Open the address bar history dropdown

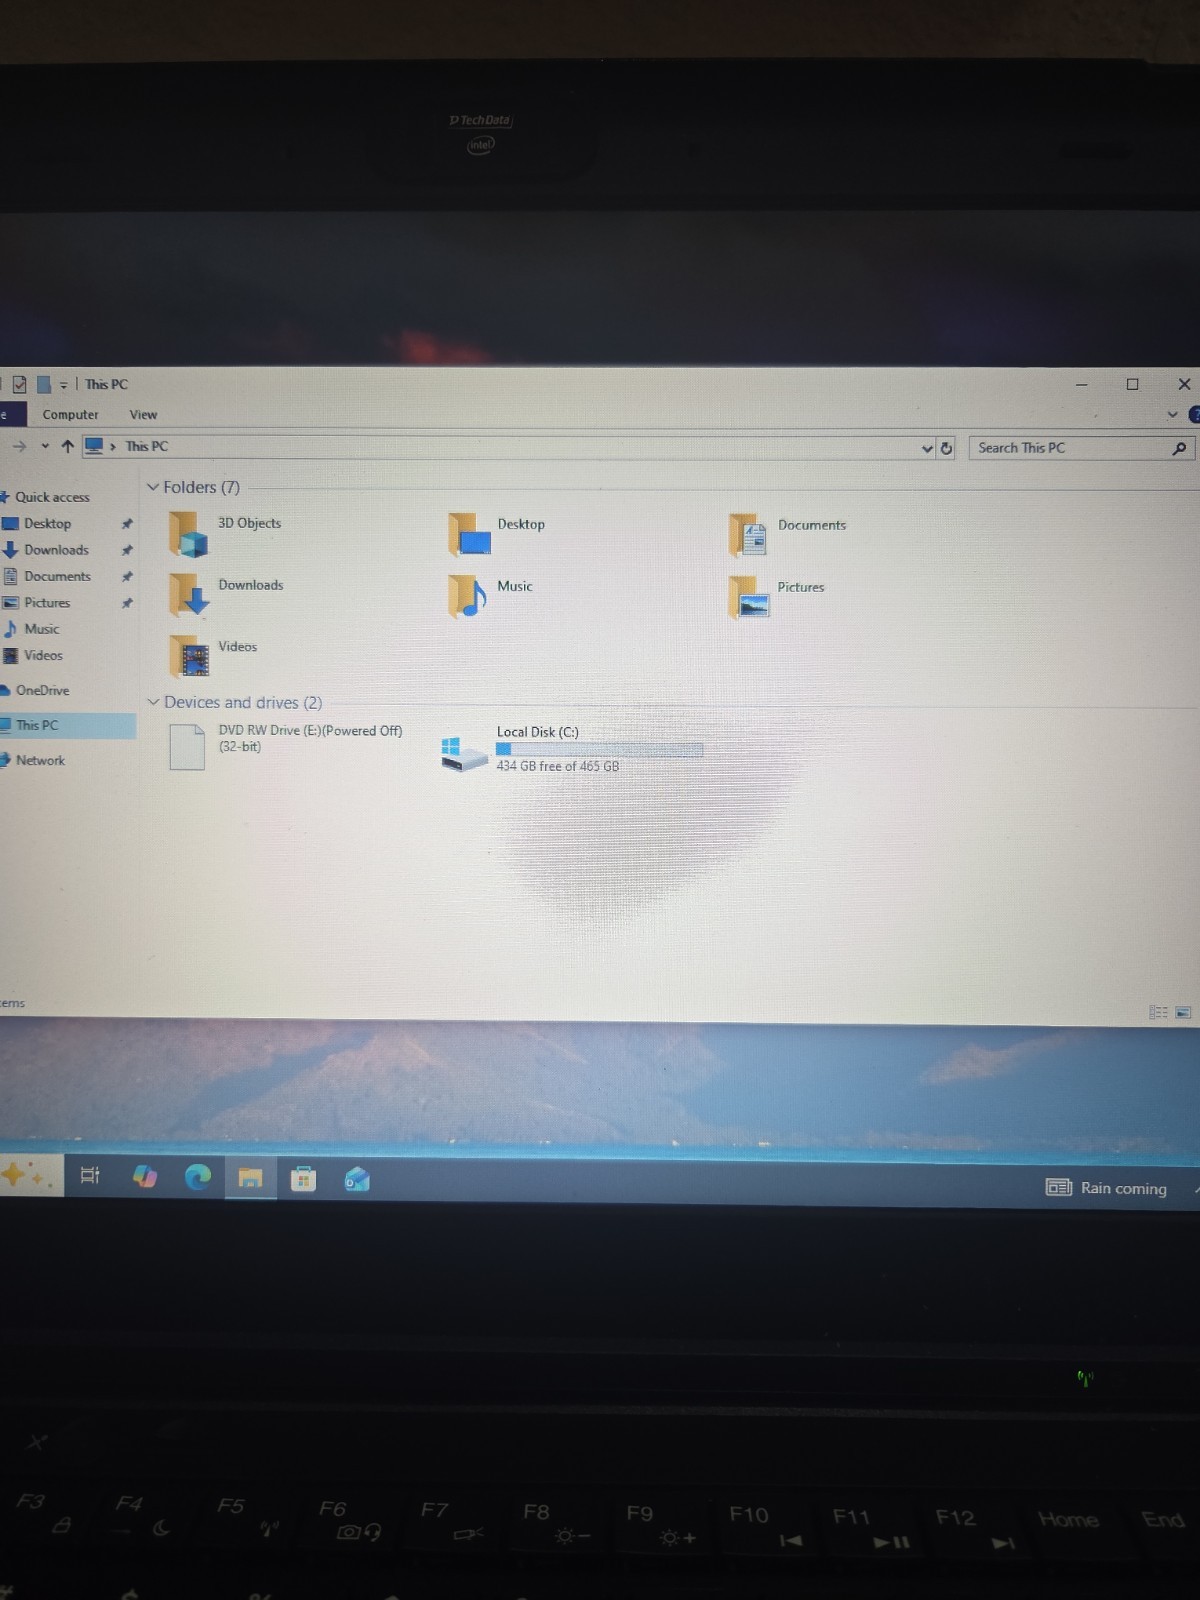pyautogui.click(x=927, y=449)
